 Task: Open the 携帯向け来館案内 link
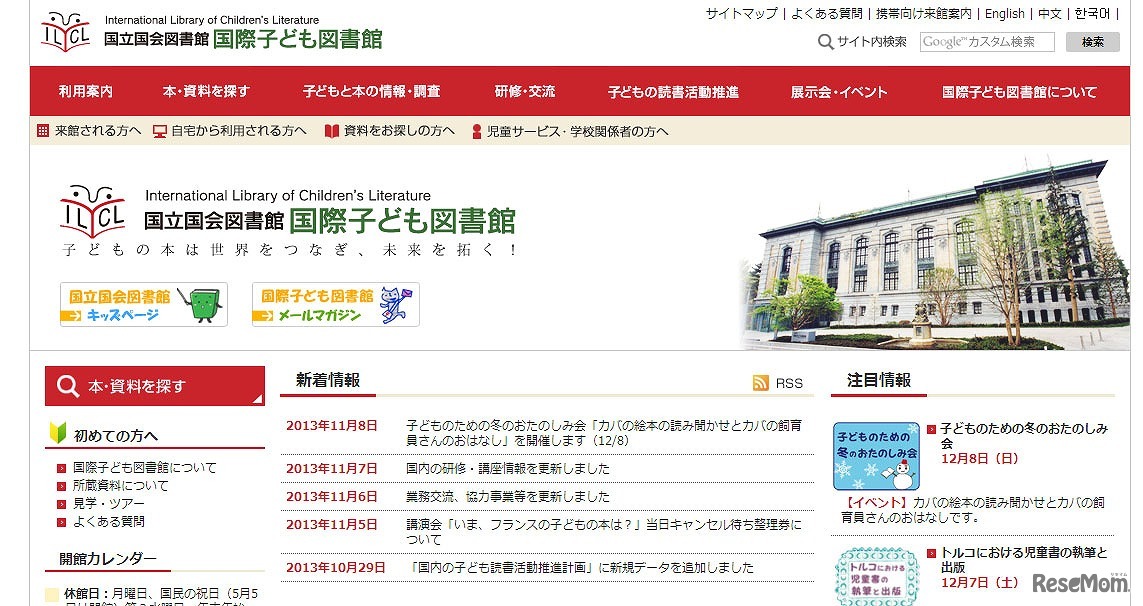click(x=924, y=13)
